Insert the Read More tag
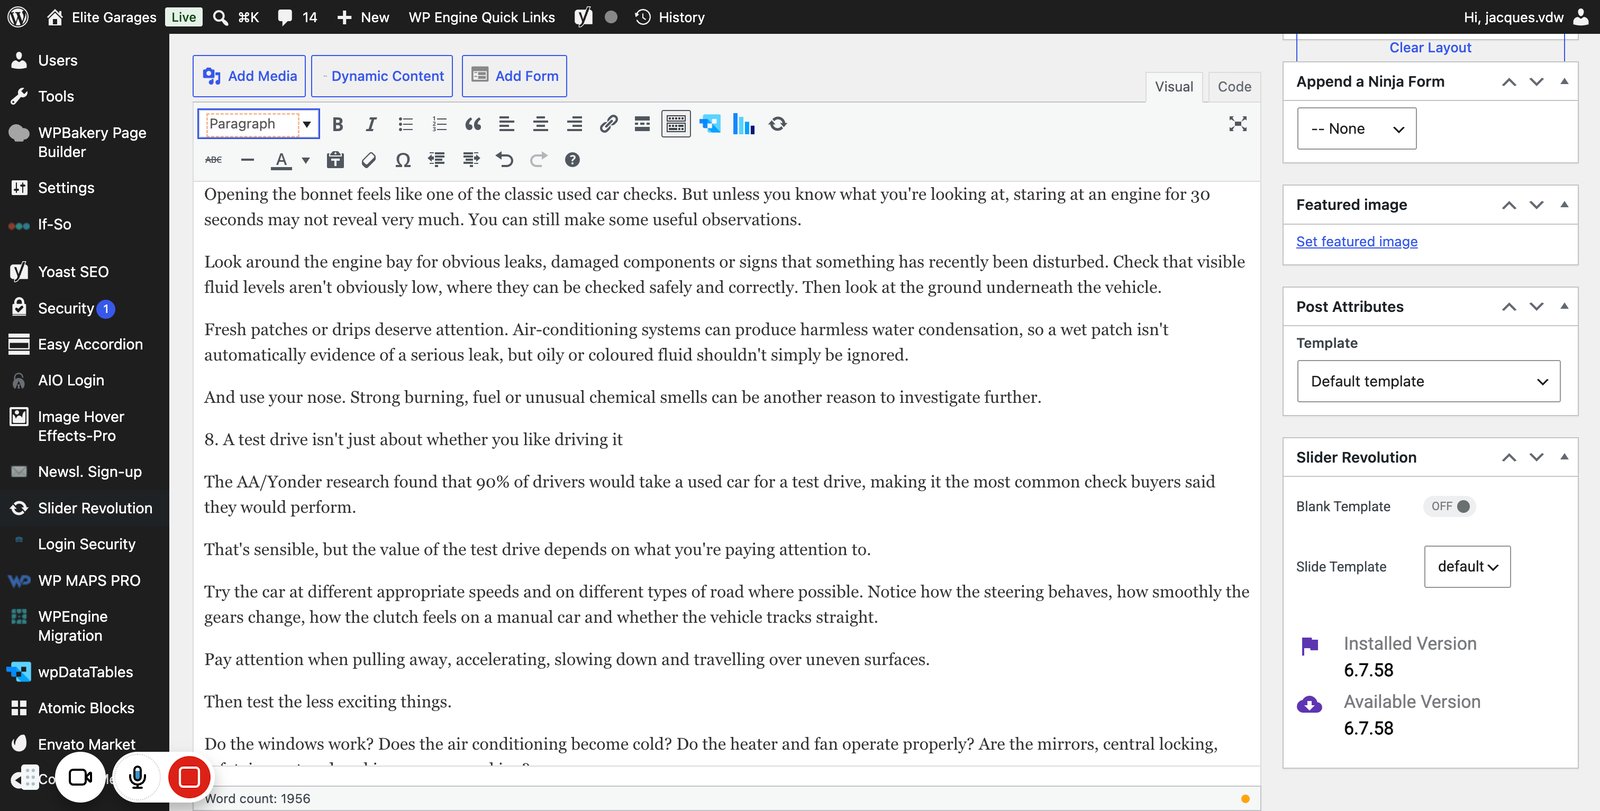This screenshot has height=811, width=1600. tap(642, 124)
